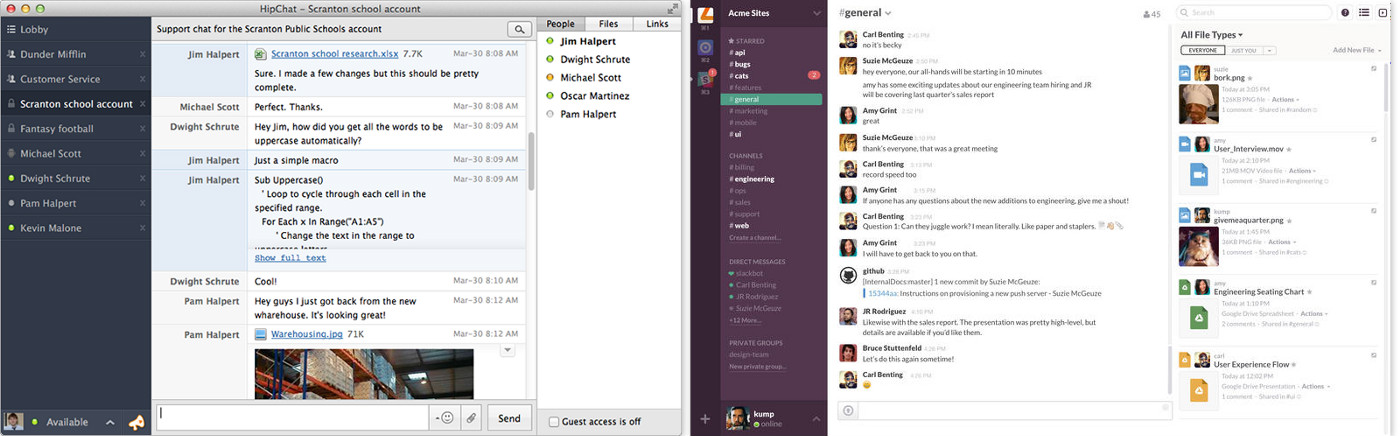Click the Scranton school research.xlsx file icon
The height and width of the screenshot is (436, 1400).
[260, 55]
